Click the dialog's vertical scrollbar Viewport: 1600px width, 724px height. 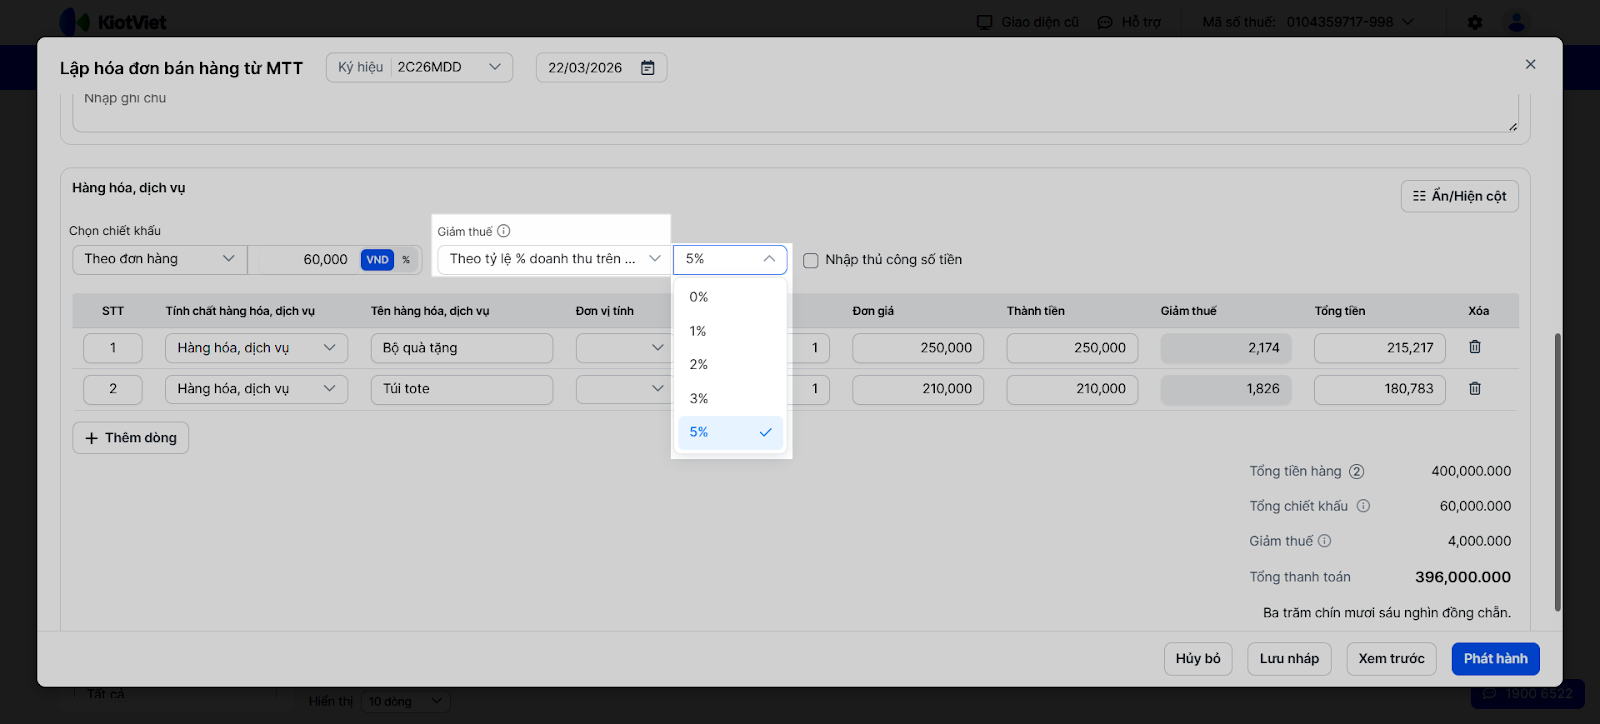pos(1557,470)
